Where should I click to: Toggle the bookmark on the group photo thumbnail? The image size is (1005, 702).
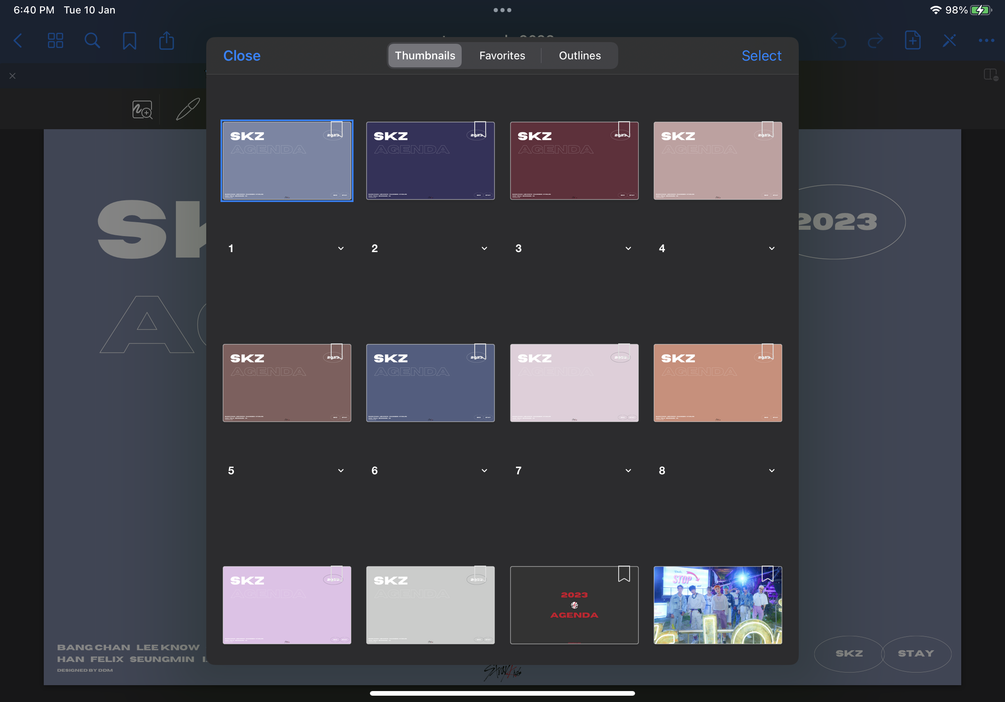[x=767, y=574]
